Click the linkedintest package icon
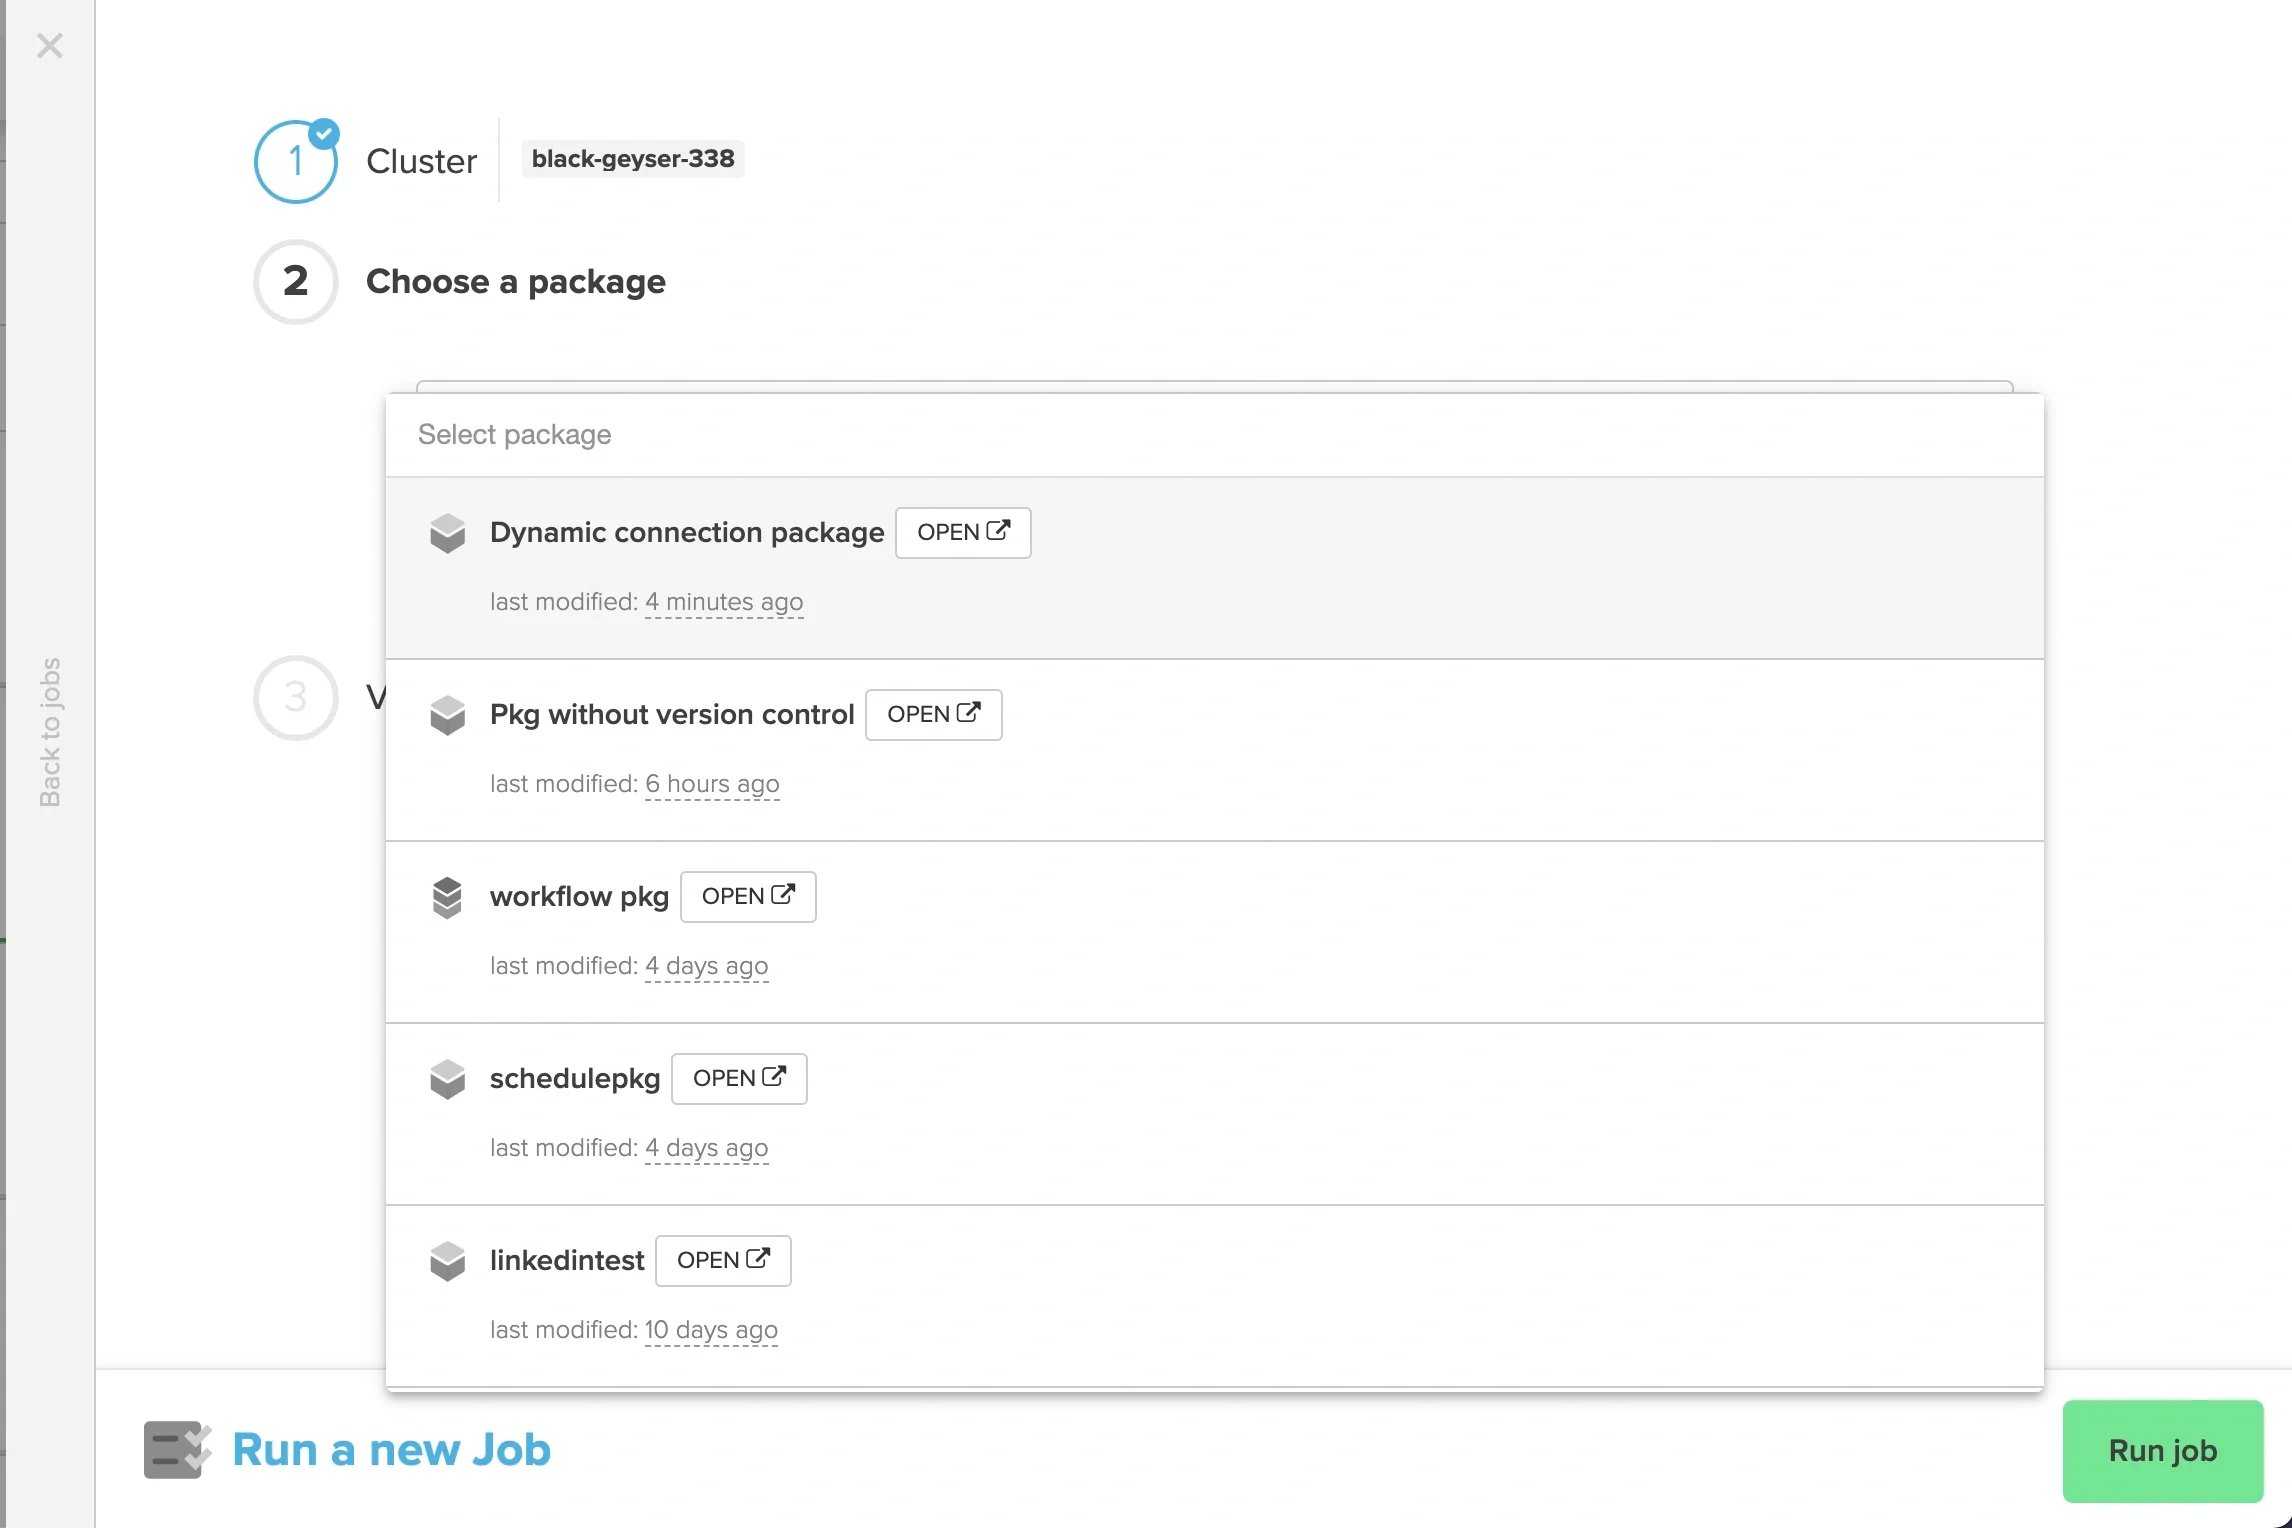This screenshot has width=2292, height=1528. (447, 1261)
